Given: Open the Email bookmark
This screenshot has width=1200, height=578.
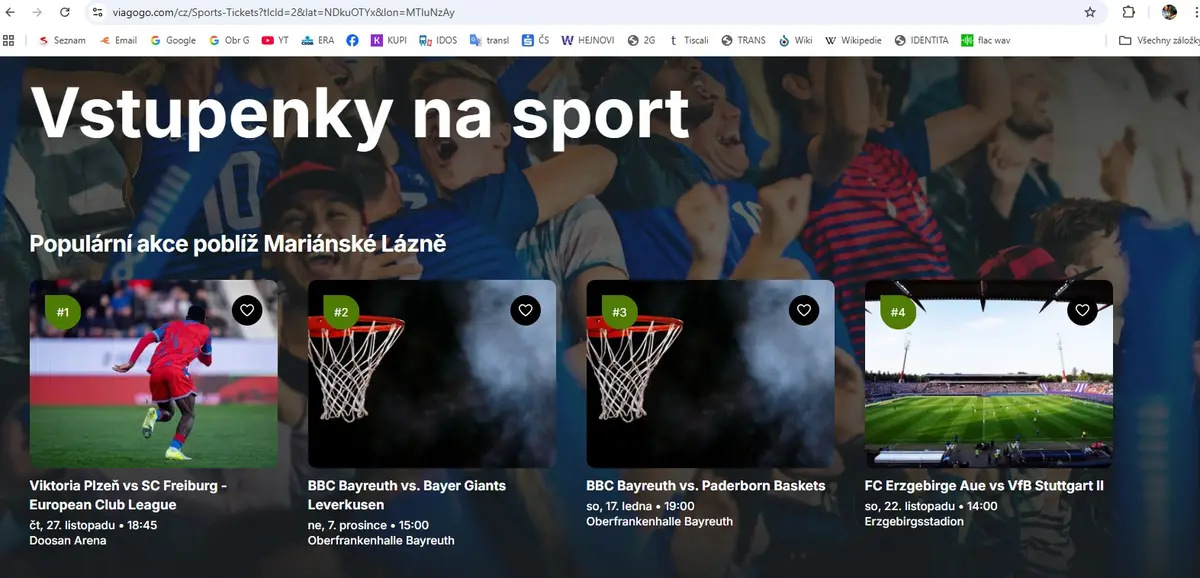Looking at the screenshot, I should point(118,40).
